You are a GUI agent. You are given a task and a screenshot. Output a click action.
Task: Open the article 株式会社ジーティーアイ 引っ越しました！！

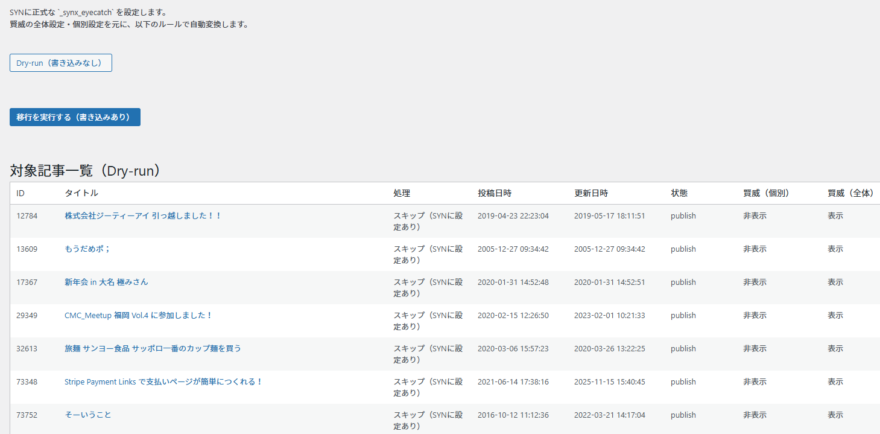(x=143, y=216)
